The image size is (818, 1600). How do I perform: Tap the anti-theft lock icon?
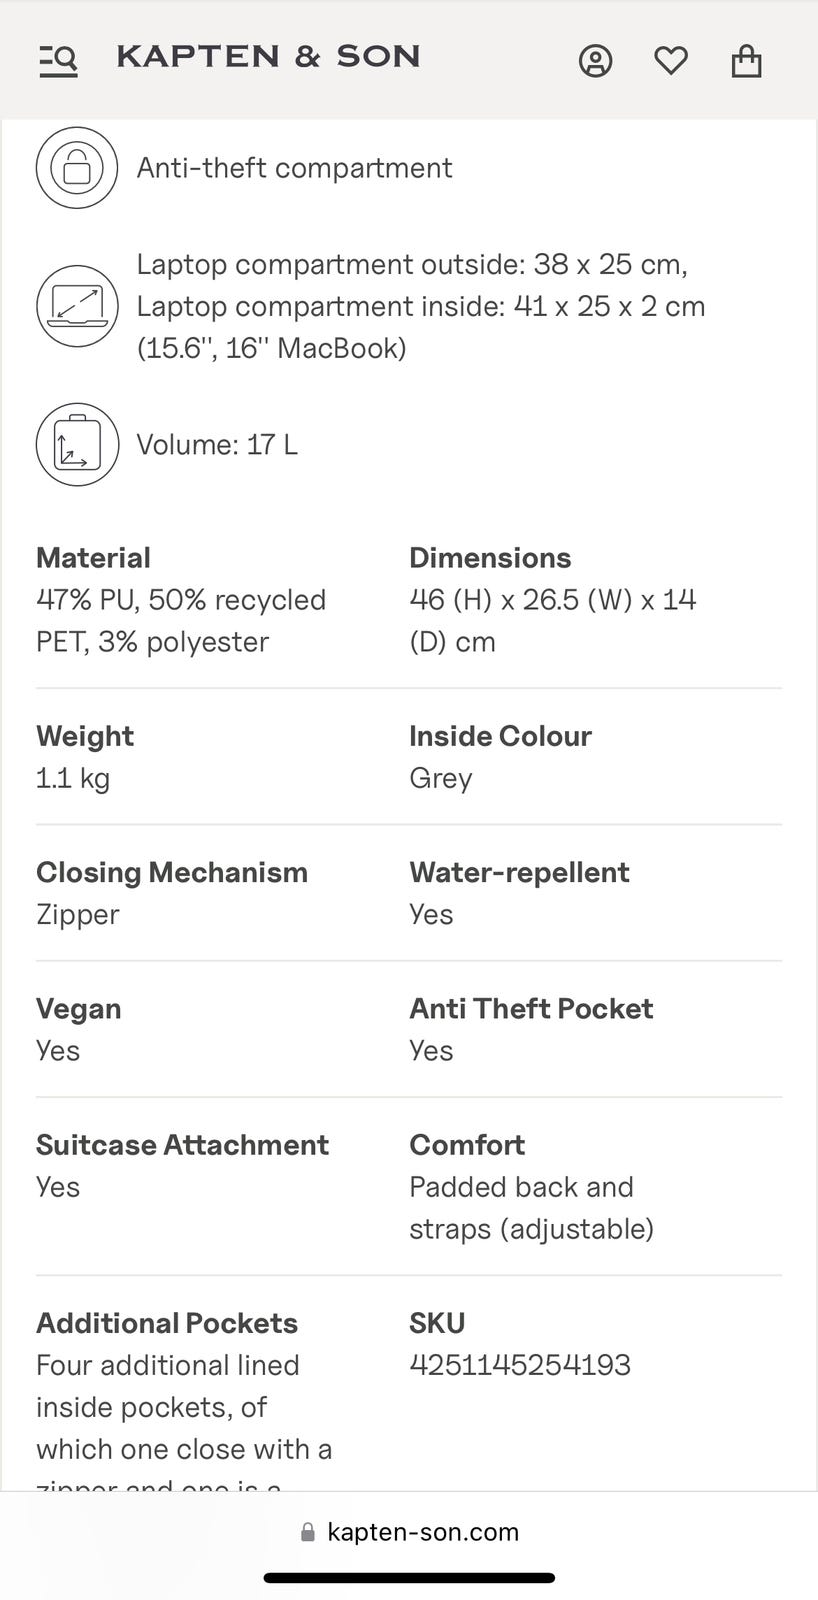tap(77, 167)
